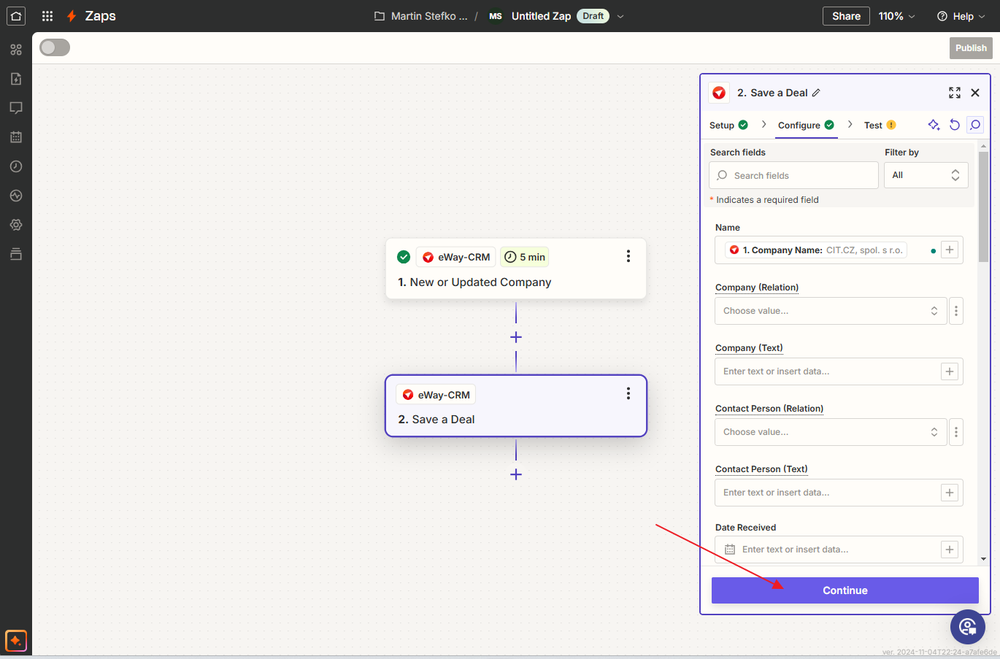
Task: Expand the Untitled Zap title chevron
Action: (x=620, y=17)
